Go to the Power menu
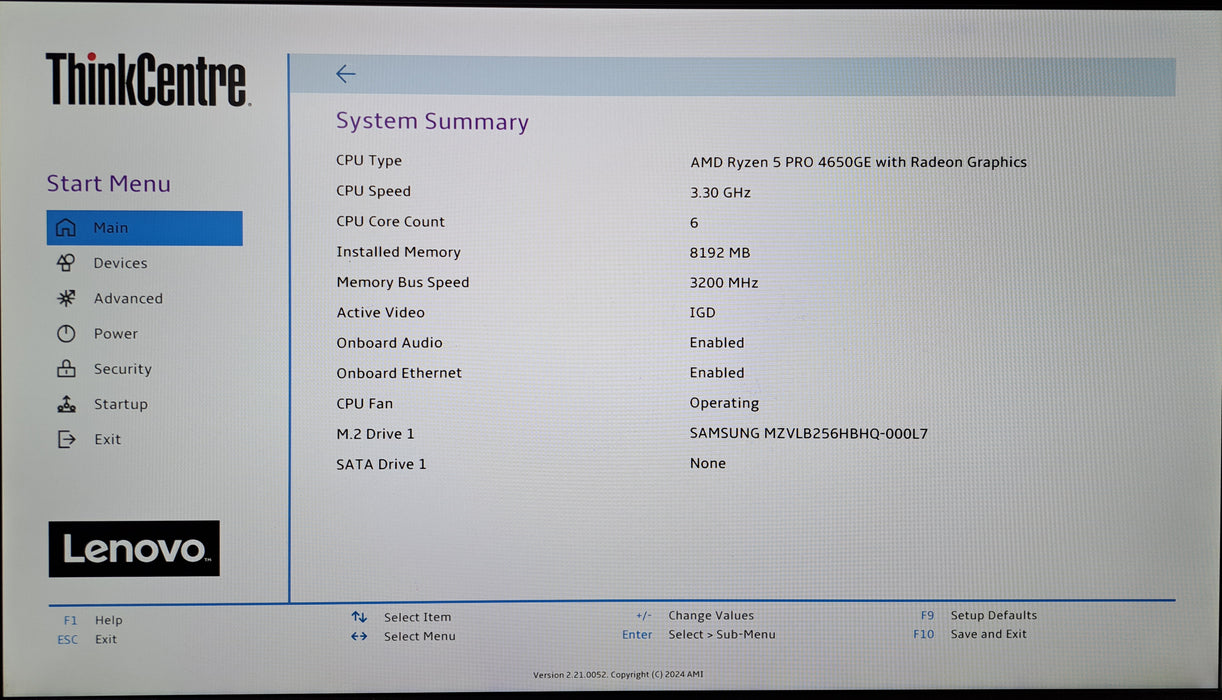Image resolution: width=1222 pixels, height=700 pixels. tap(116, 334)
